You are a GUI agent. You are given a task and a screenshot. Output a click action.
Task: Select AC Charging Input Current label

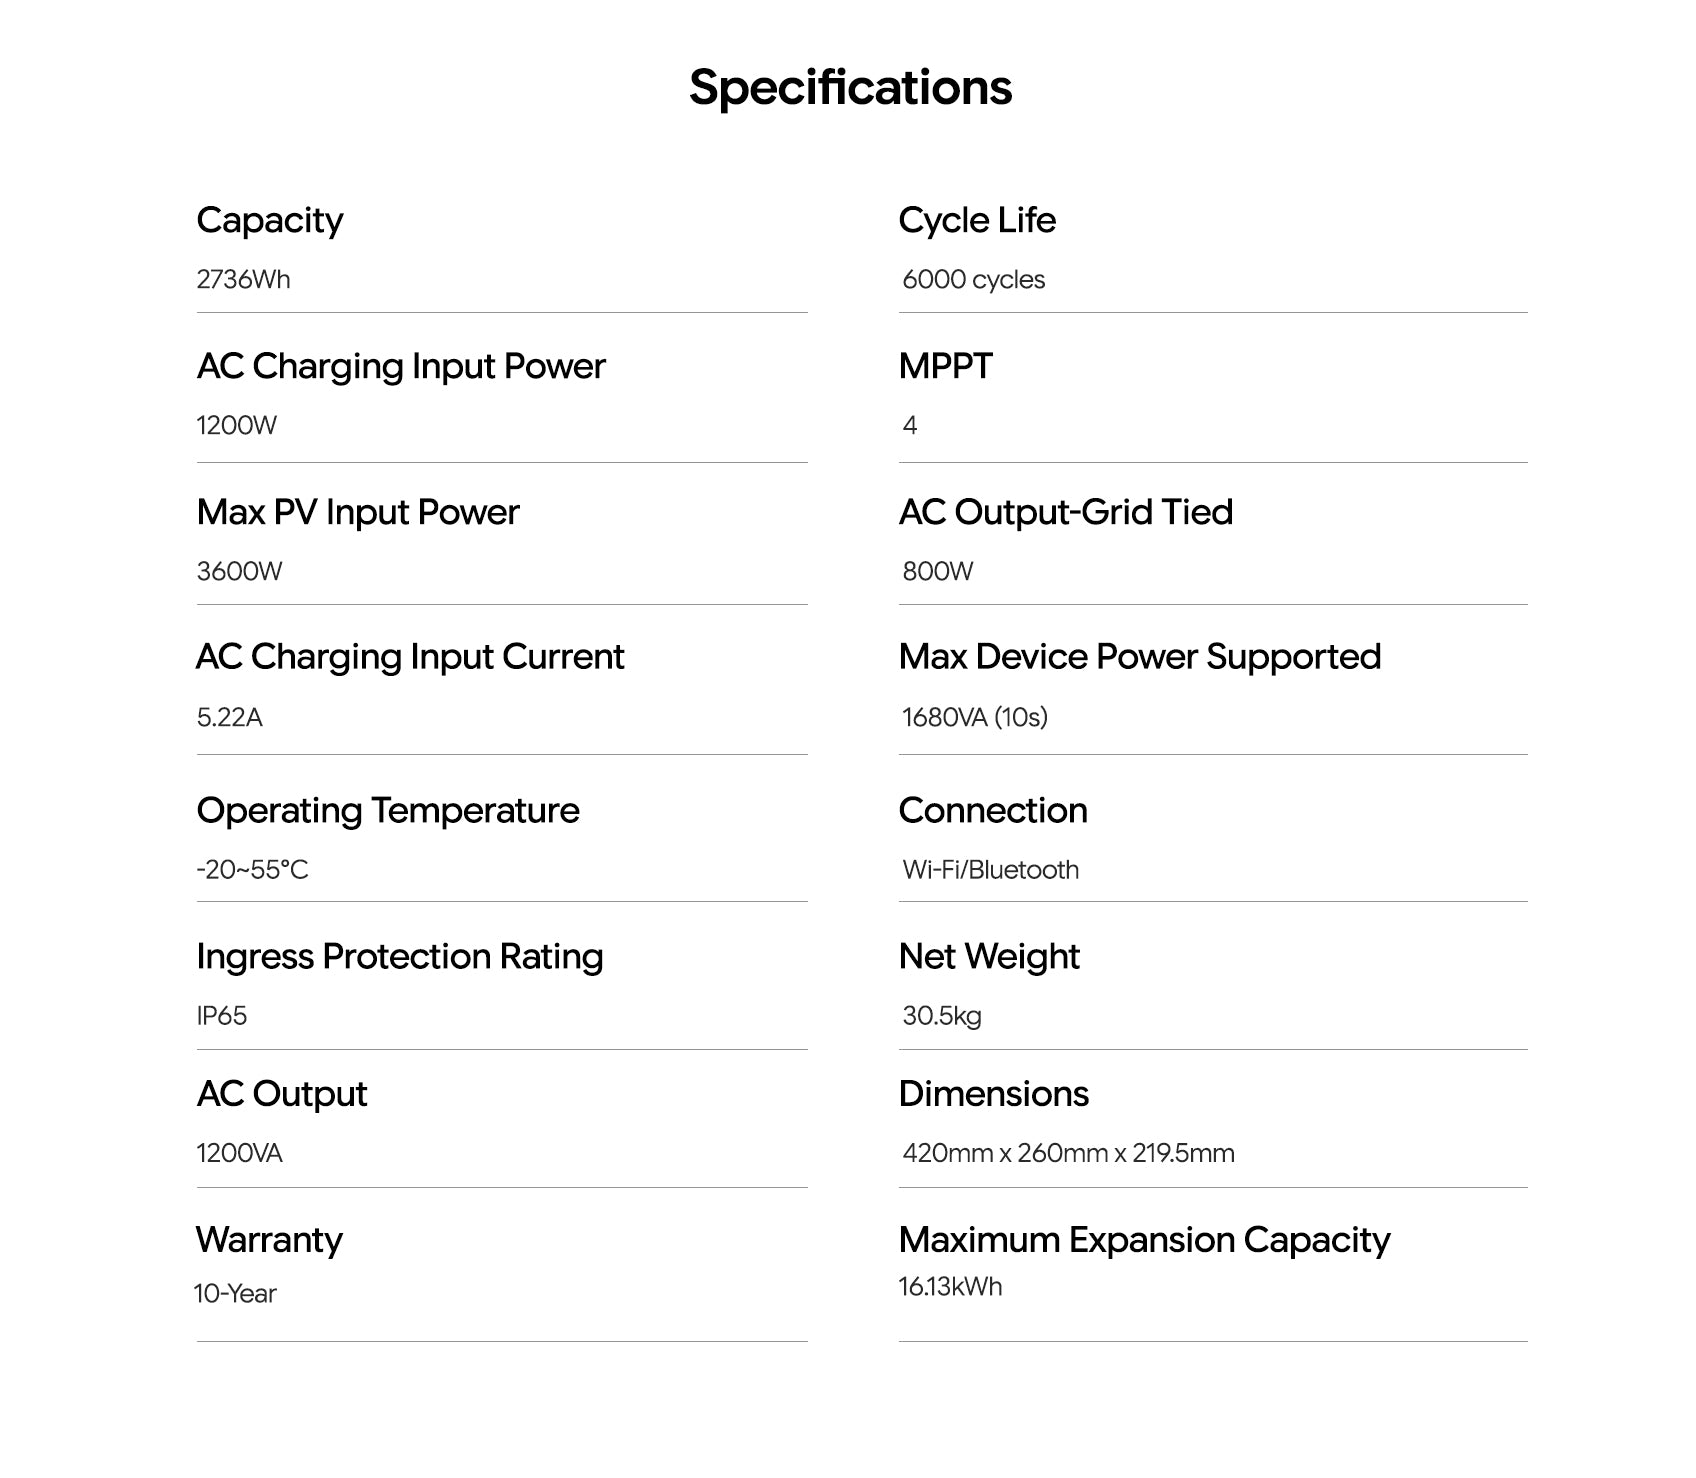pyautogui.click(x=409, y=657)
